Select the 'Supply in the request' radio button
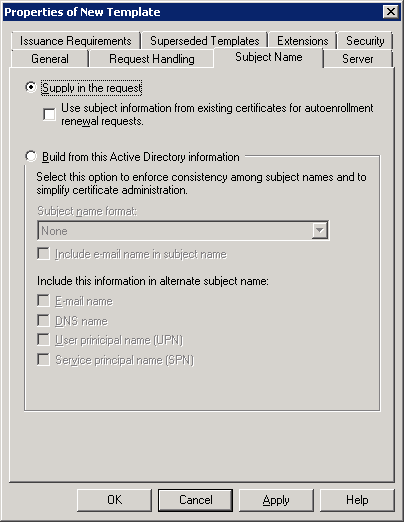 click(31, 88)
